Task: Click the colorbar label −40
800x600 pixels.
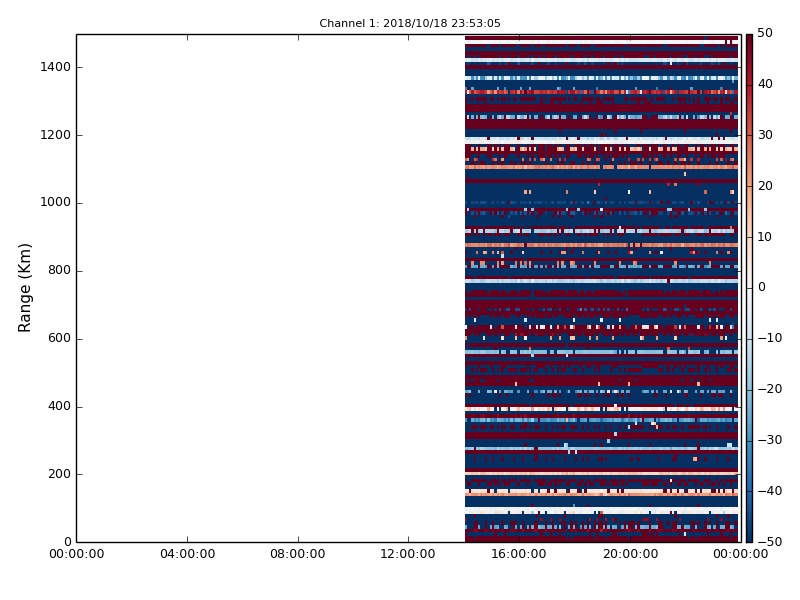Action: (x=770, y=491)
